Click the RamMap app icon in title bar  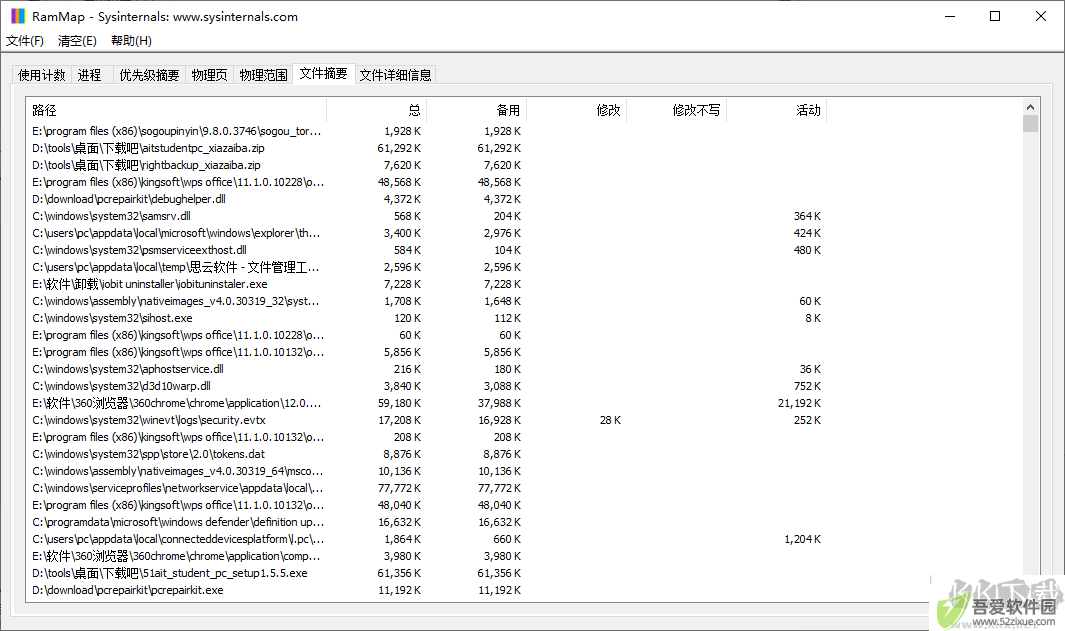pos(18,16)
